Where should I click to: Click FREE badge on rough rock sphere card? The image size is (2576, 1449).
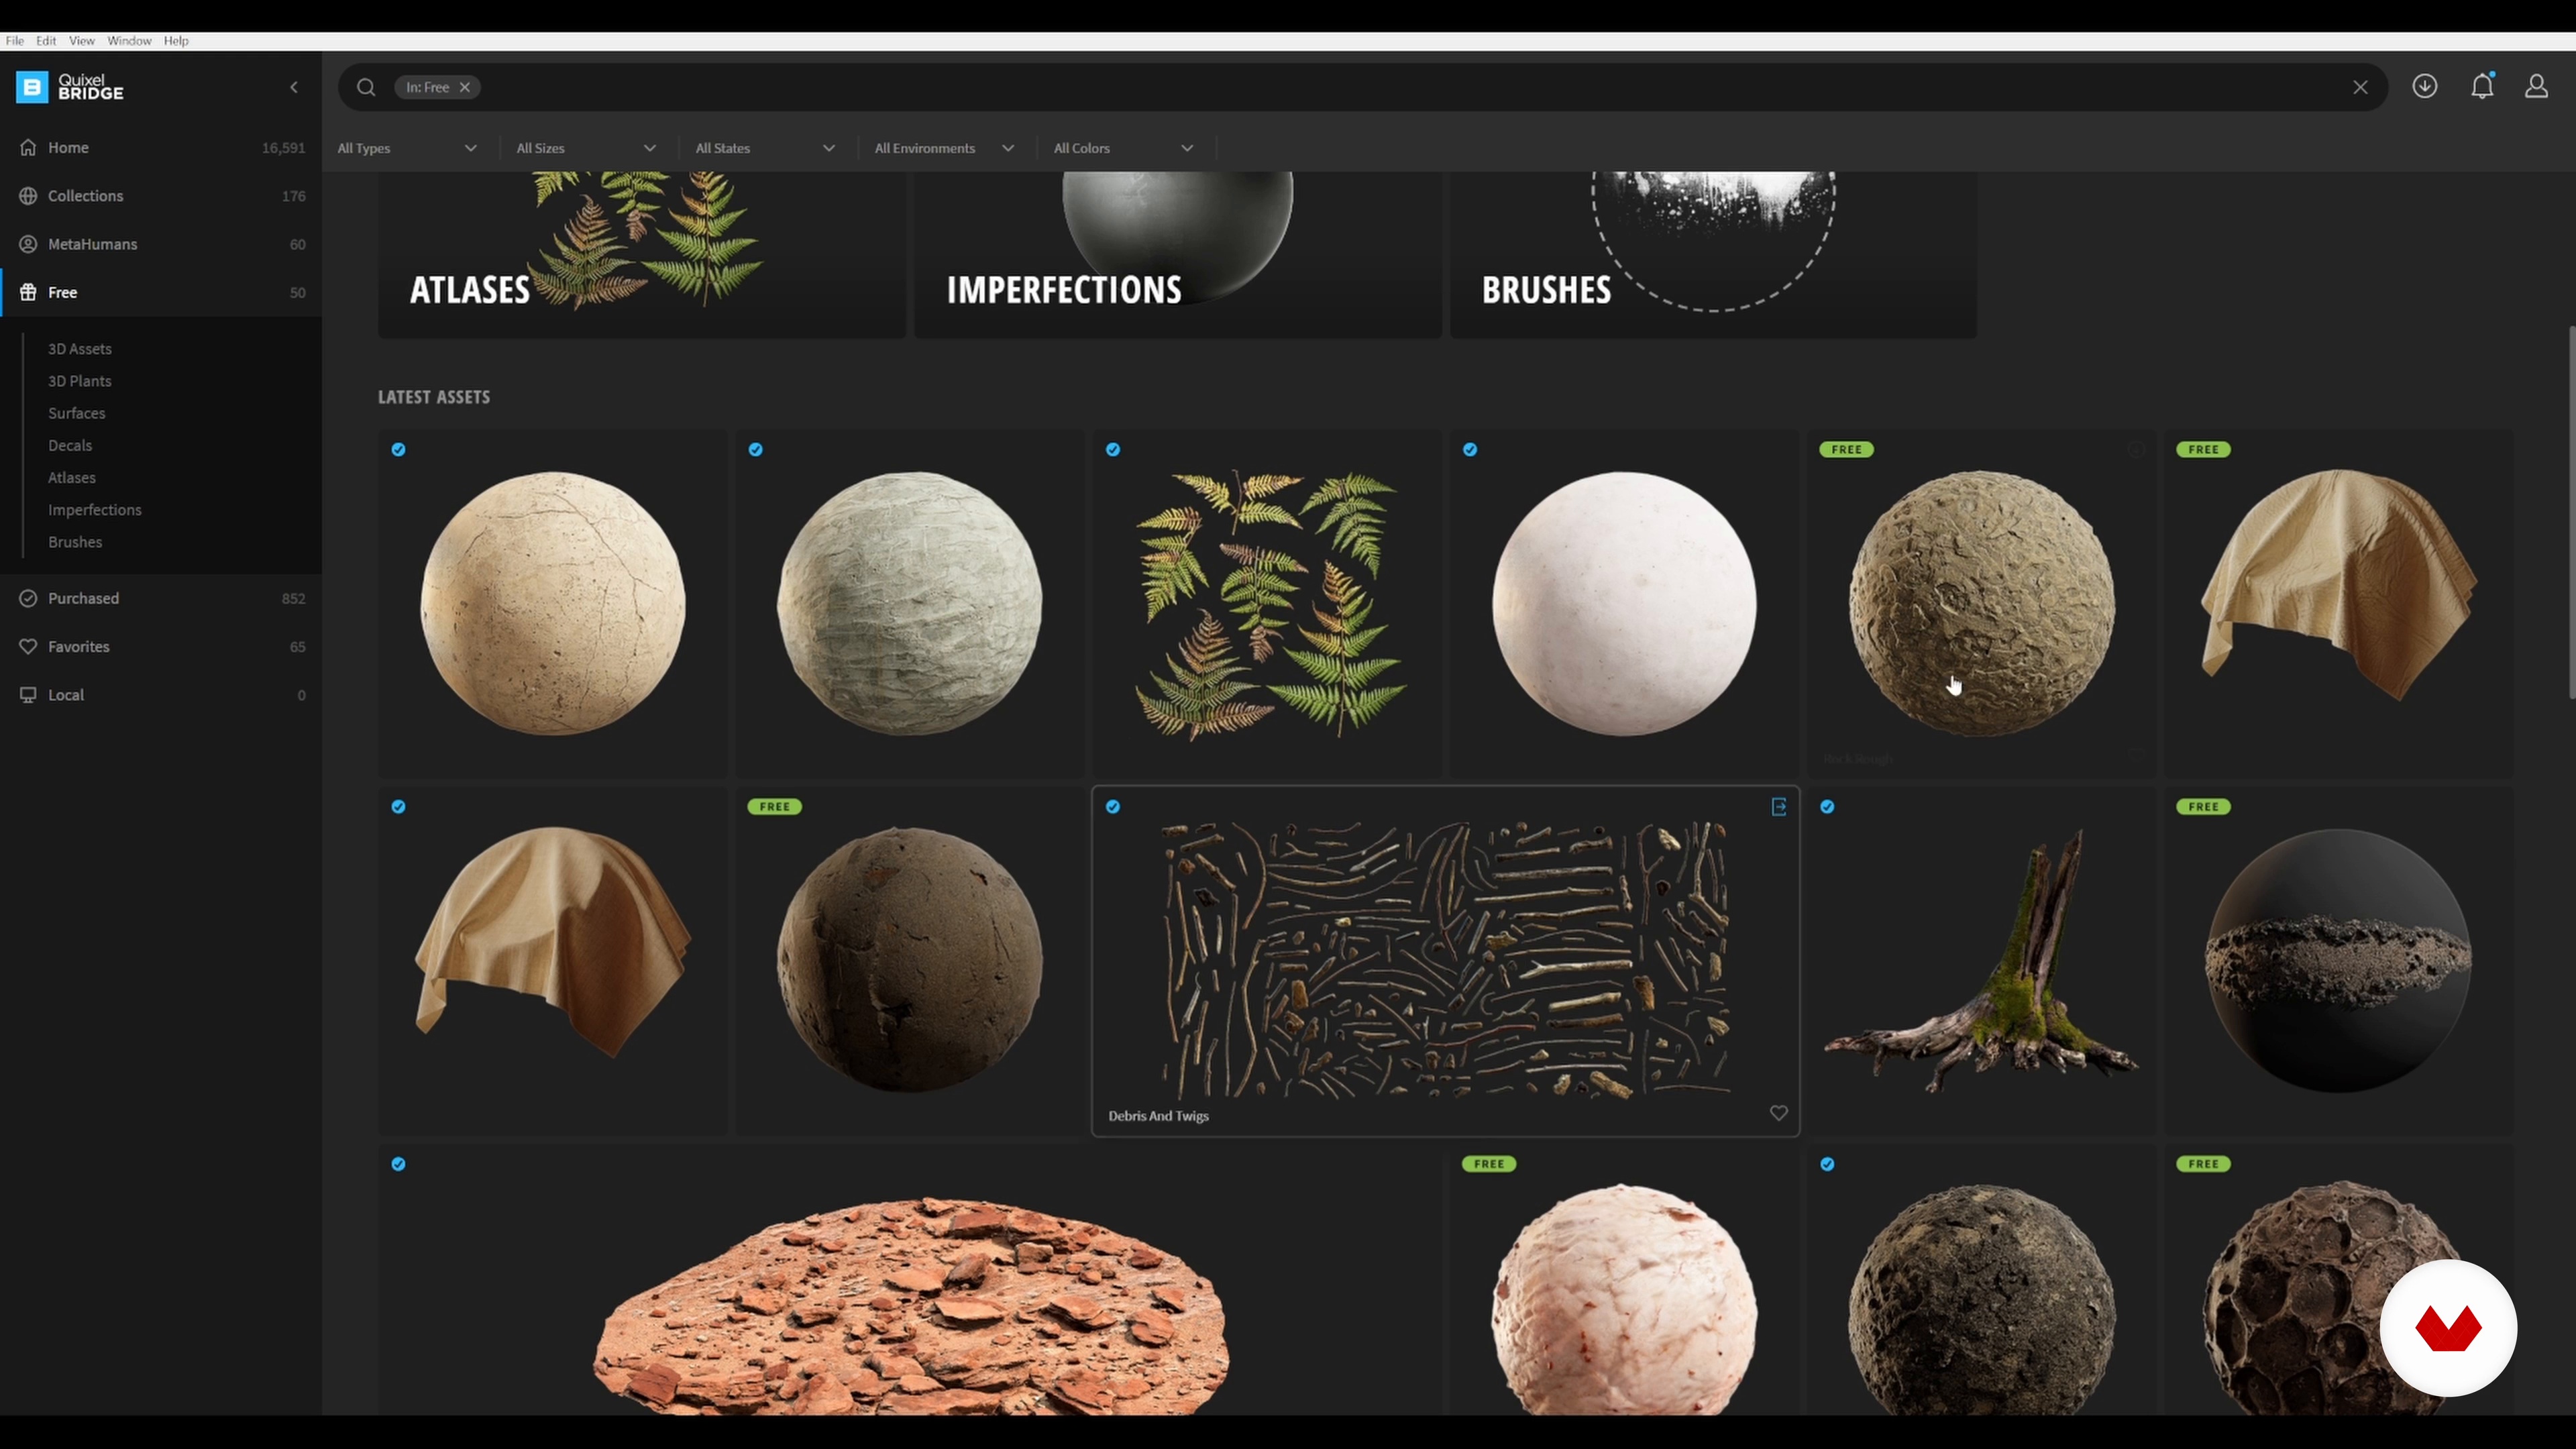(x=1846, y=449)
